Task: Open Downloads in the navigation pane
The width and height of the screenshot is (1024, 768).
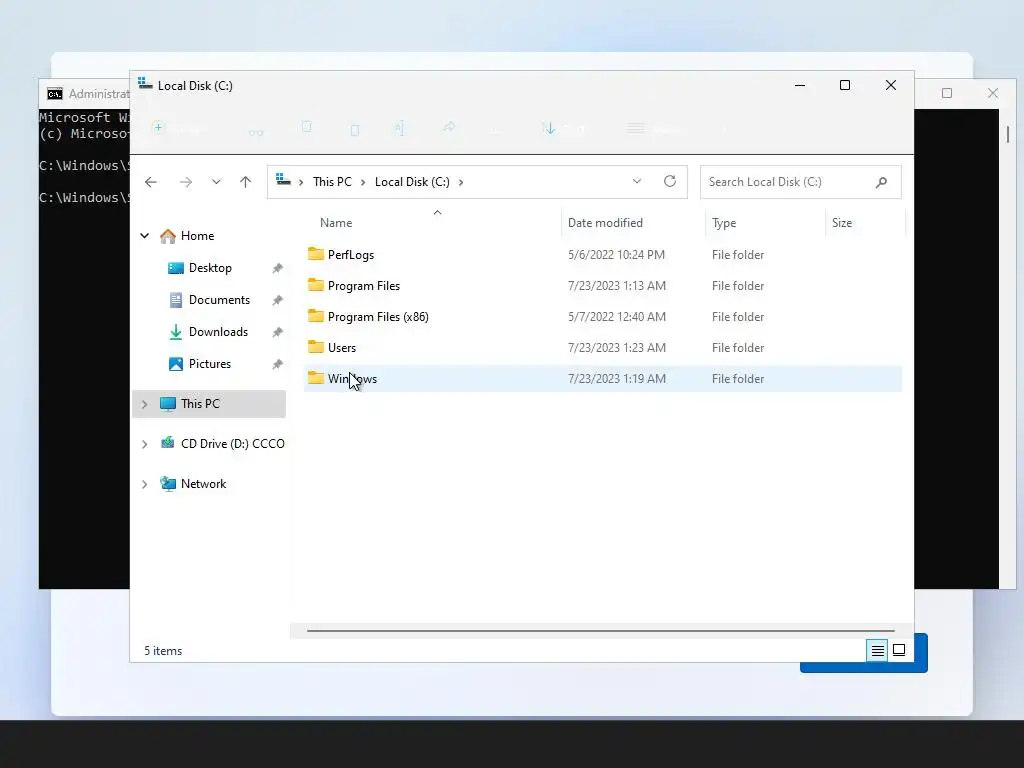Action: (x=218, y=332)
